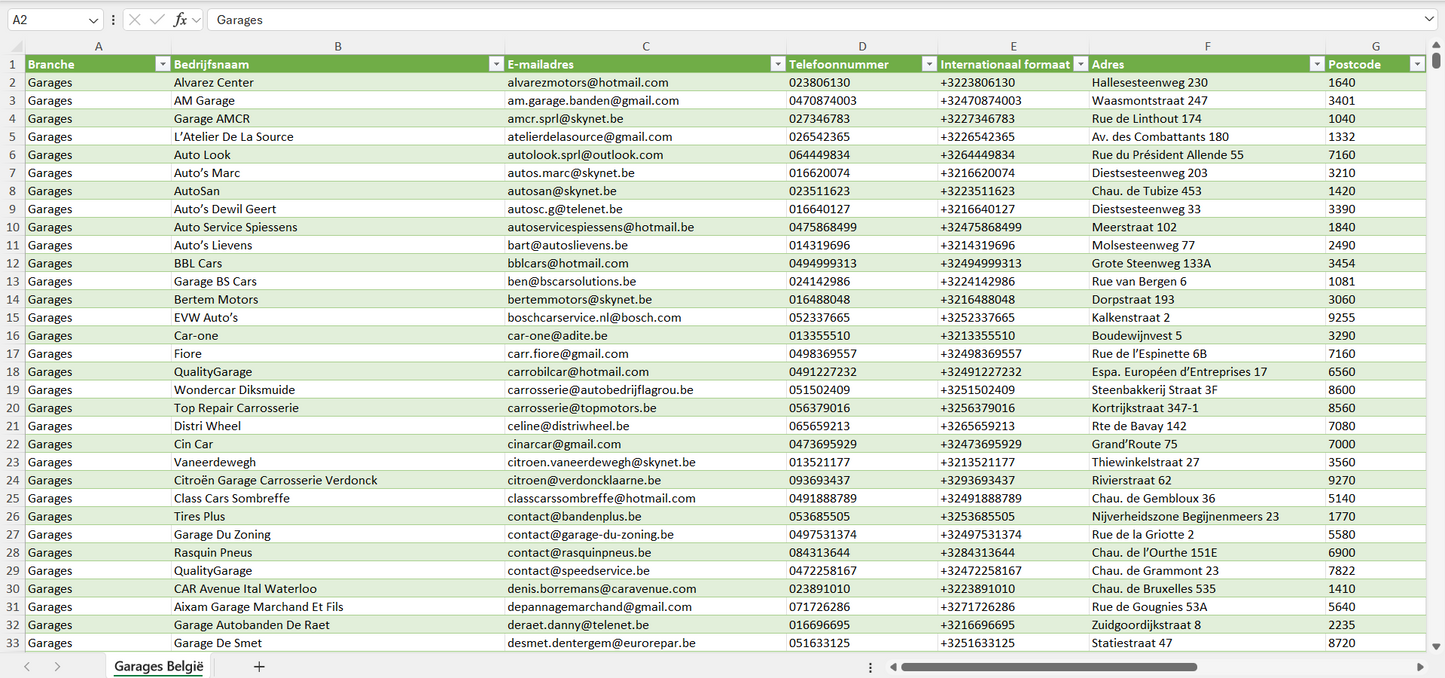Image resolution: width=1445 pixels, height=678 pixels.
Task: Click the Enter checkmark icon in formula bar
Action: tap(157, 20)
